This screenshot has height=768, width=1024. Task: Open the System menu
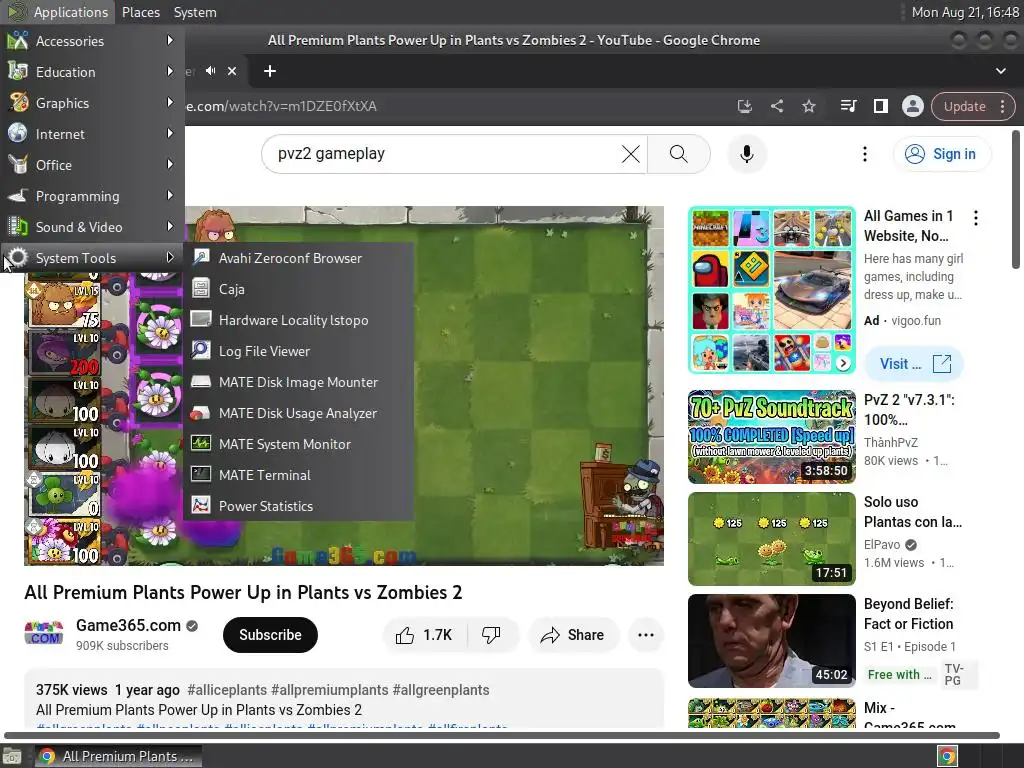195,12
